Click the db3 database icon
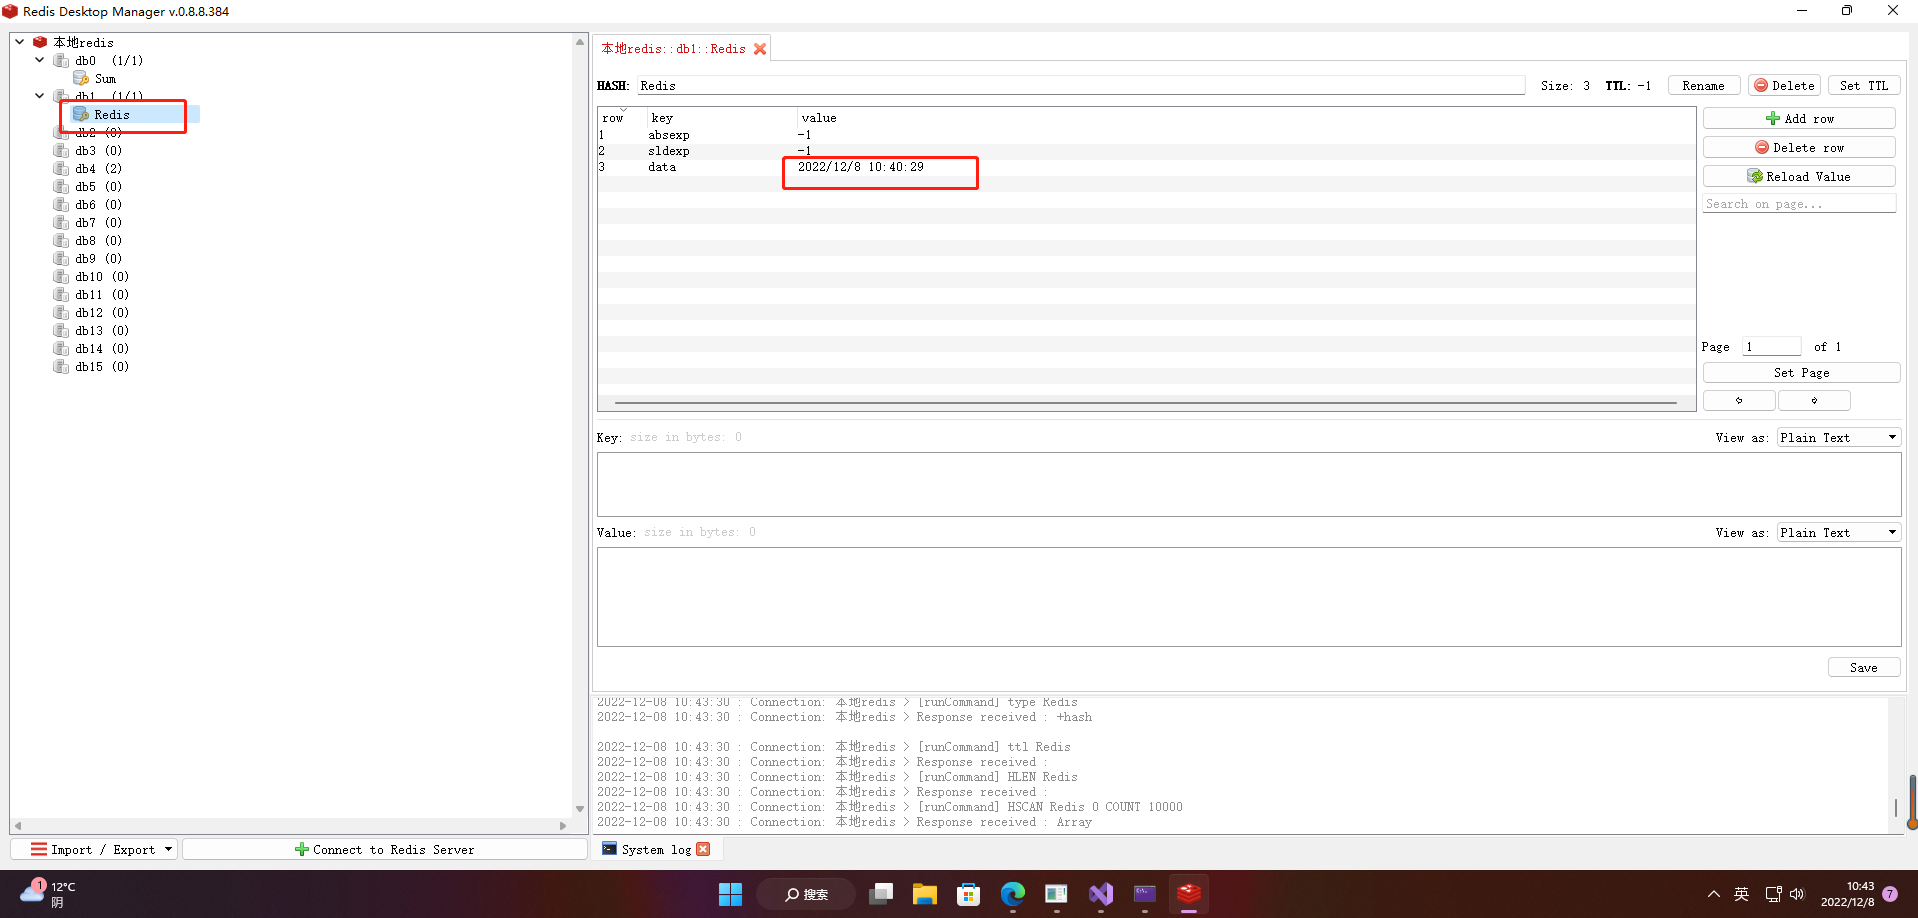1918x918 pixels. pos(62,150)
